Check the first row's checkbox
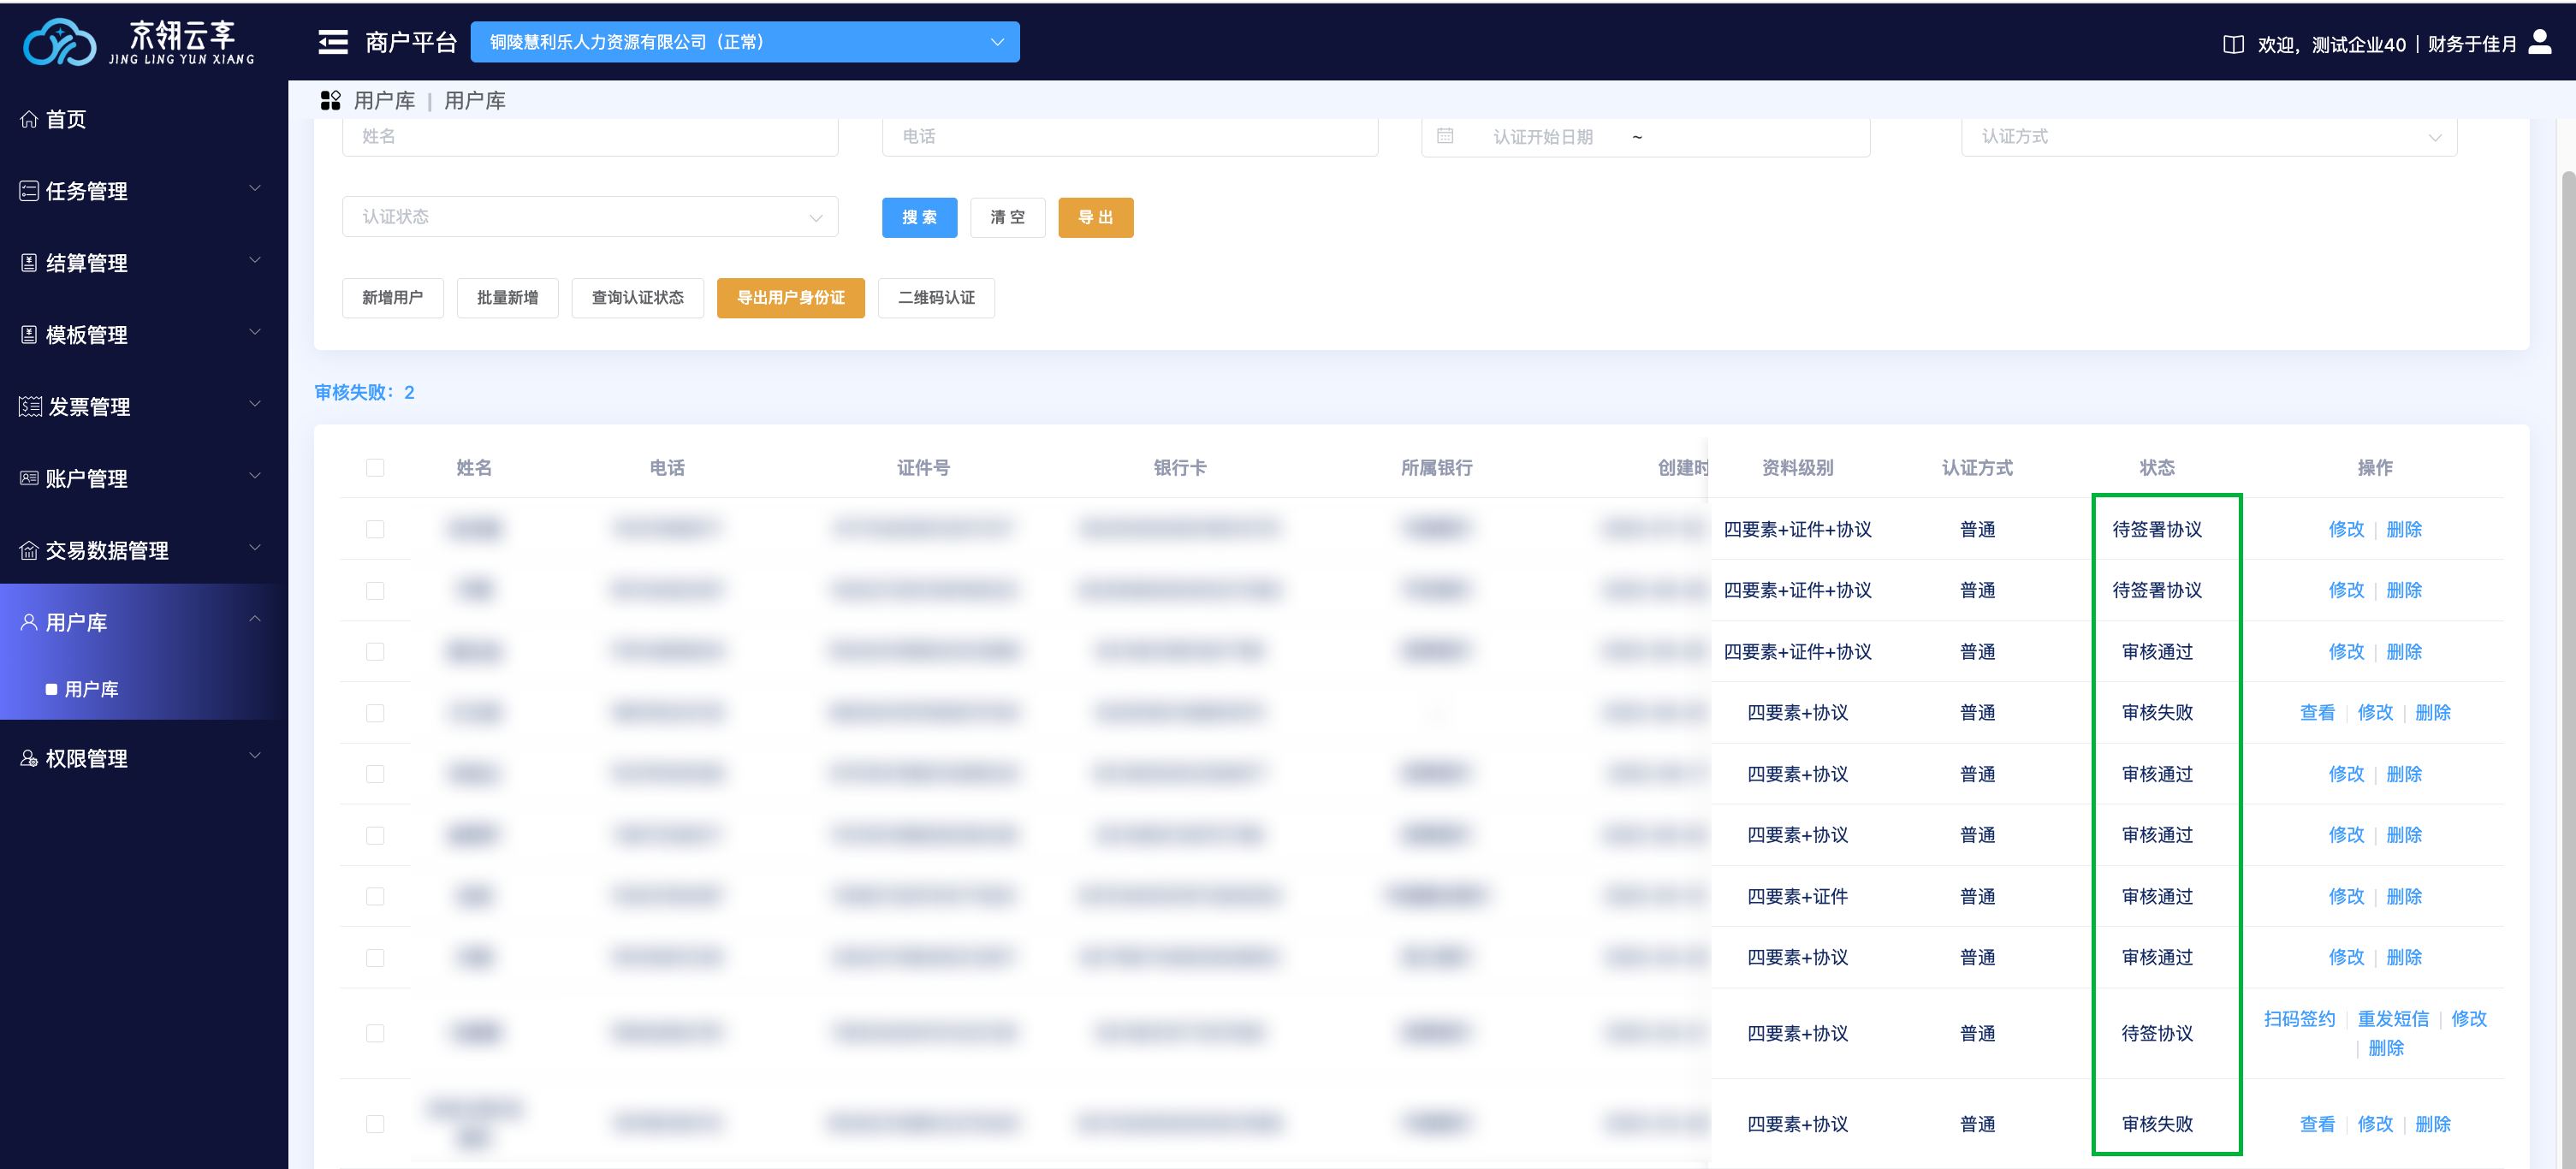This screenshot has width=2576, height=1169. [x=375, y=529]
